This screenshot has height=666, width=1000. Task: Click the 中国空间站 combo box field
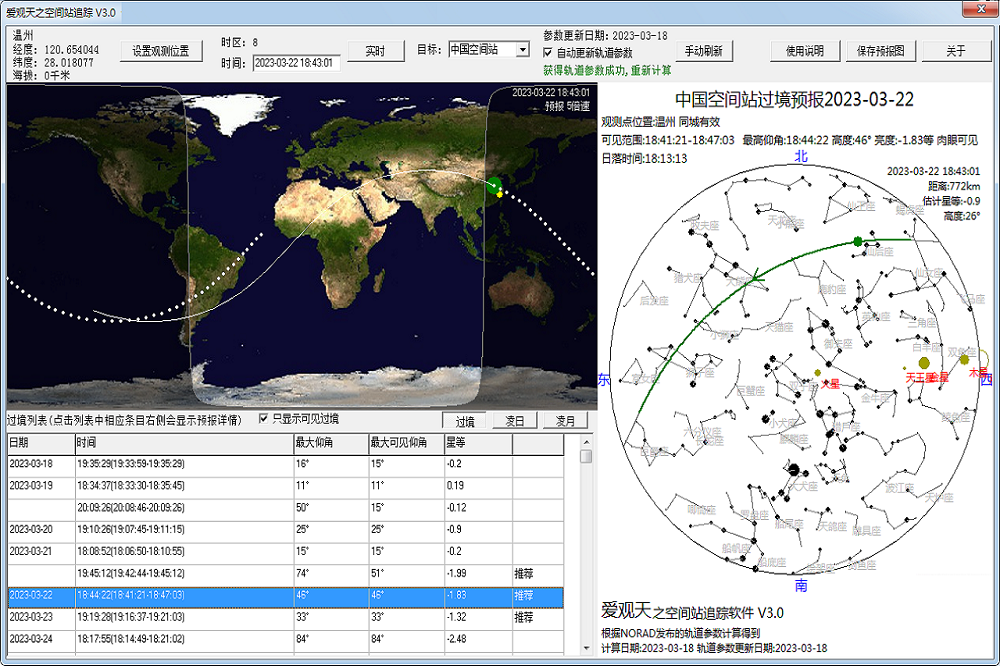click(x=480, y=49)
